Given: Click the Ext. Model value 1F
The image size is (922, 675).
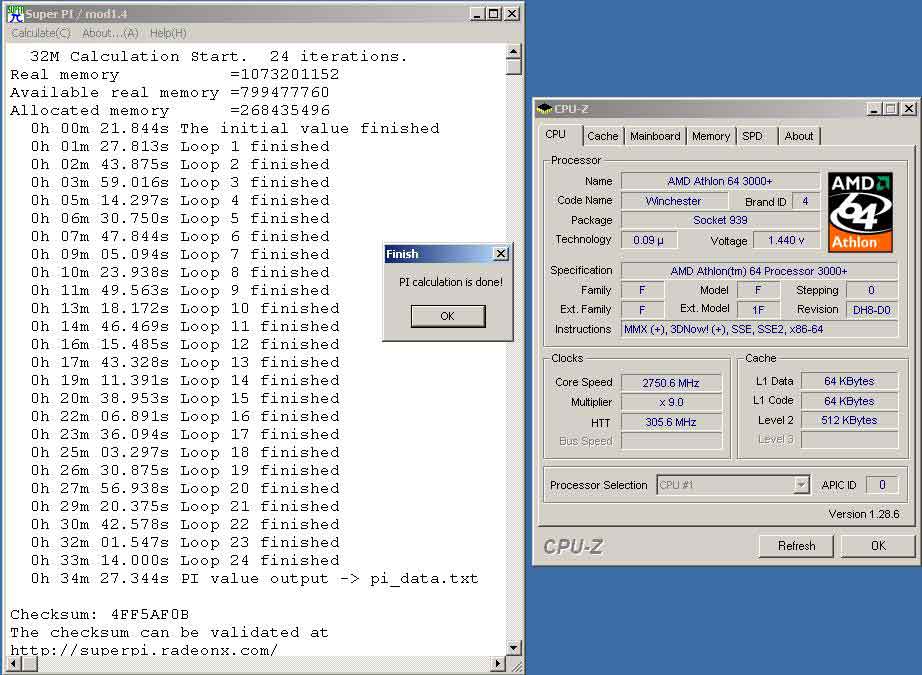Looking at the screenshot, I should [758, 310].
